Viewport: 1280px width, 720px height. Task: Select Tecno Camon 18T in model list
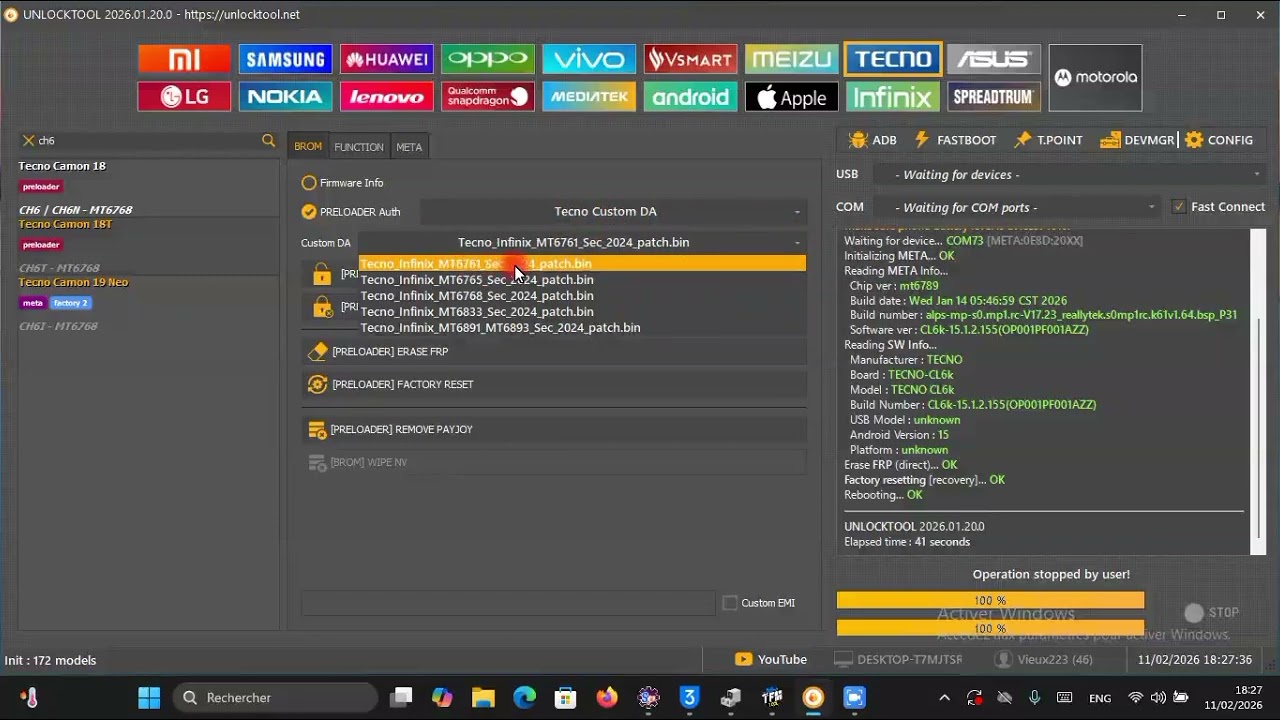(65, 224)
